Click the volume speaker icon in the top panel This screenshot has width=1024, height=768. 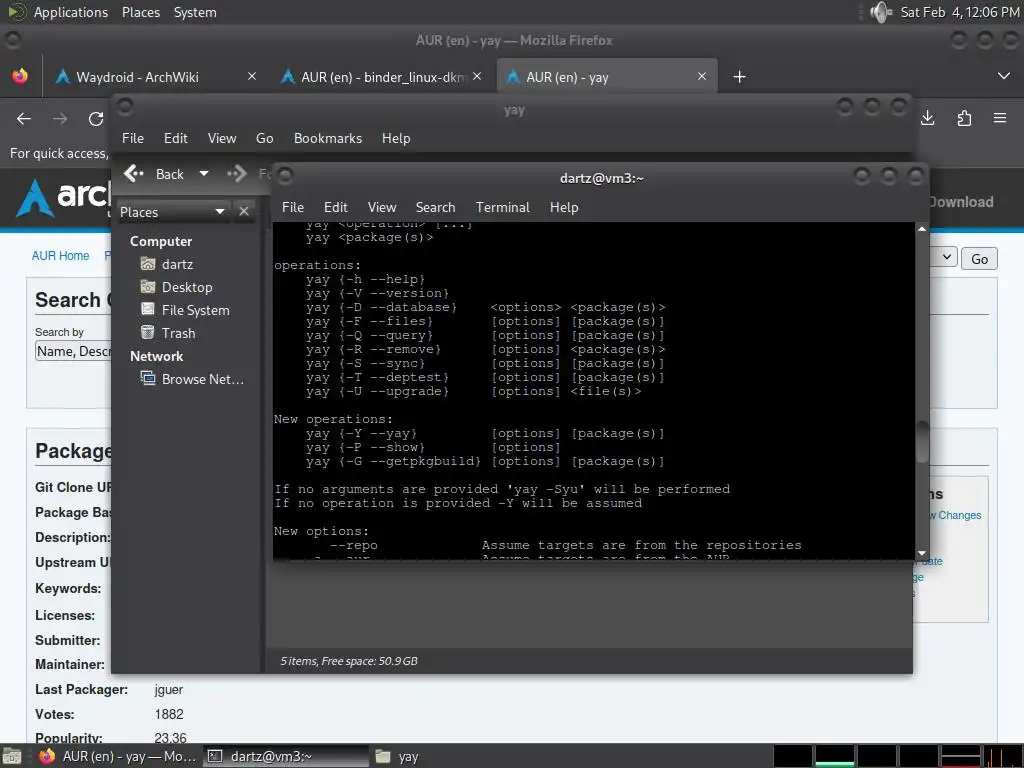(x=881, y=12)
